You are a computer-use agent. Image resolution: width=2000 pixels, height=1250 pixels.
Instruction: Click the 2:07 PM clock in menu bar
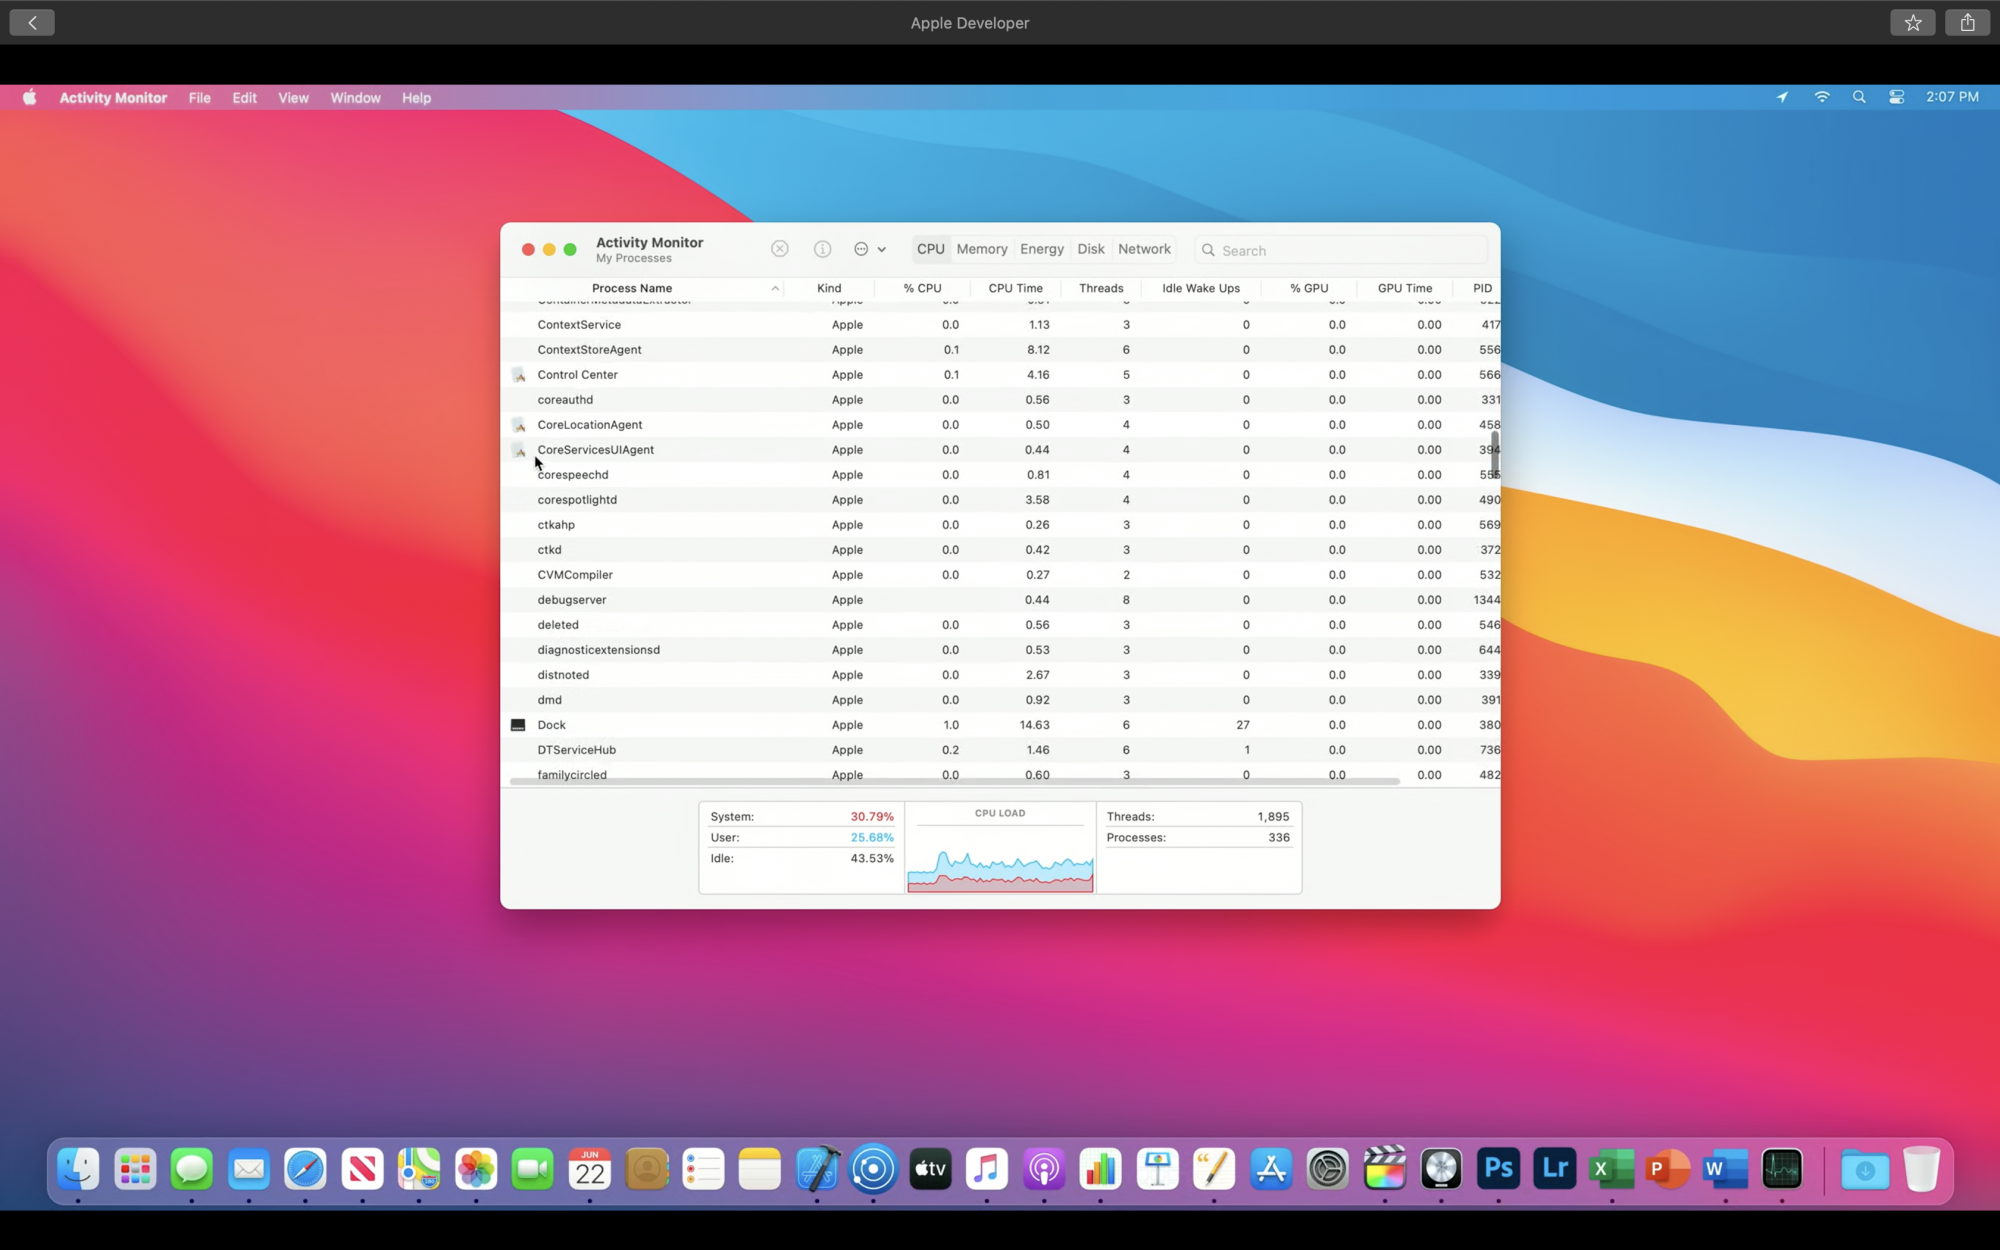coord(1952,97)
